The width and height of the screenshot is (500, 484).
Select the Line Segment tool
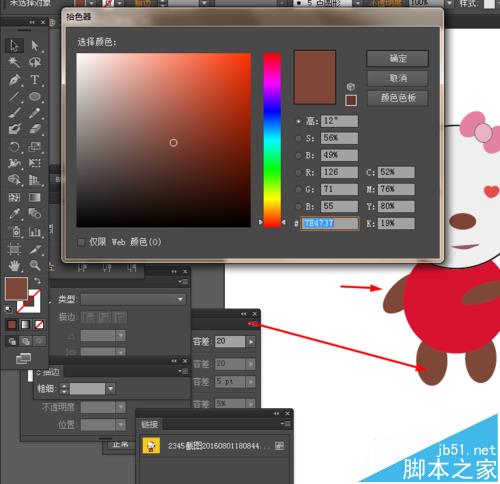tap(14, 97)
